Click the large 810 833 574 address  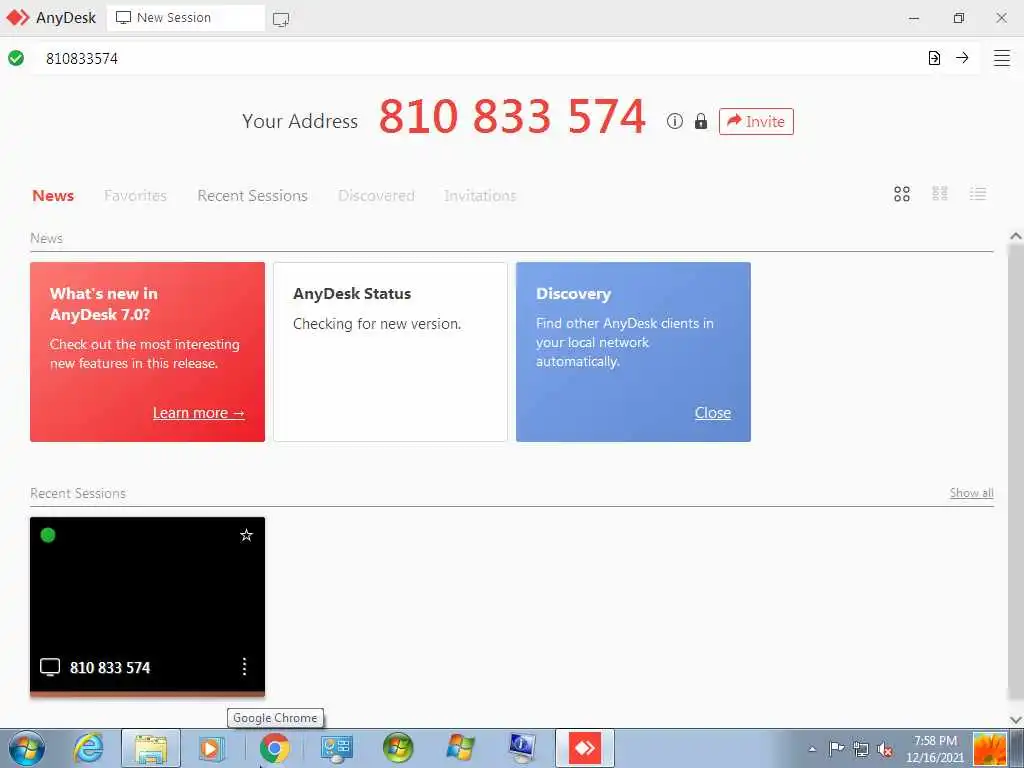512,117
